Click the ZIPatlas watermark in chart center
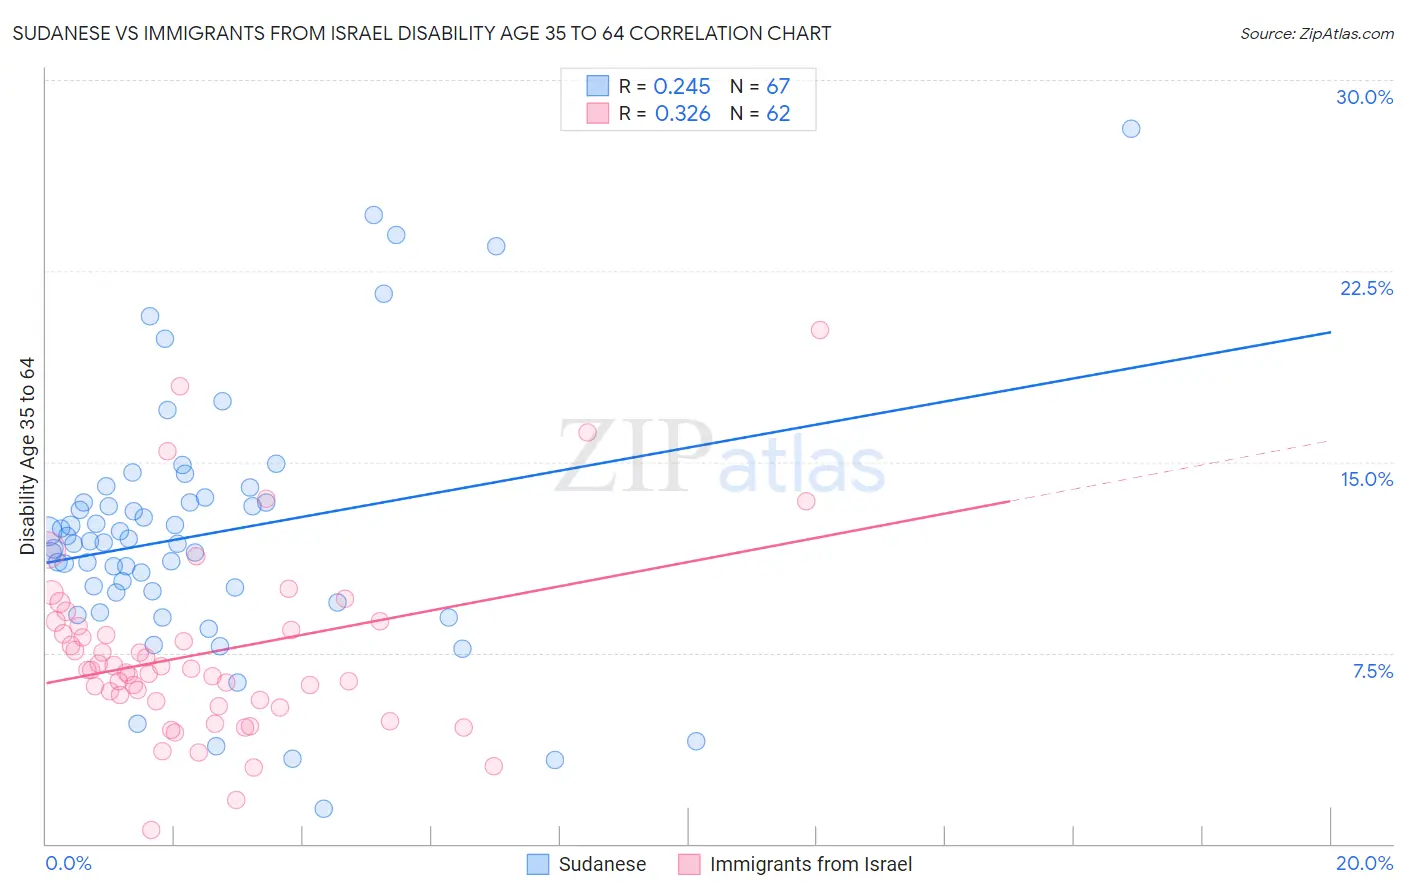The width and height of the screenshot is (1406, 892). pos(720,457)
